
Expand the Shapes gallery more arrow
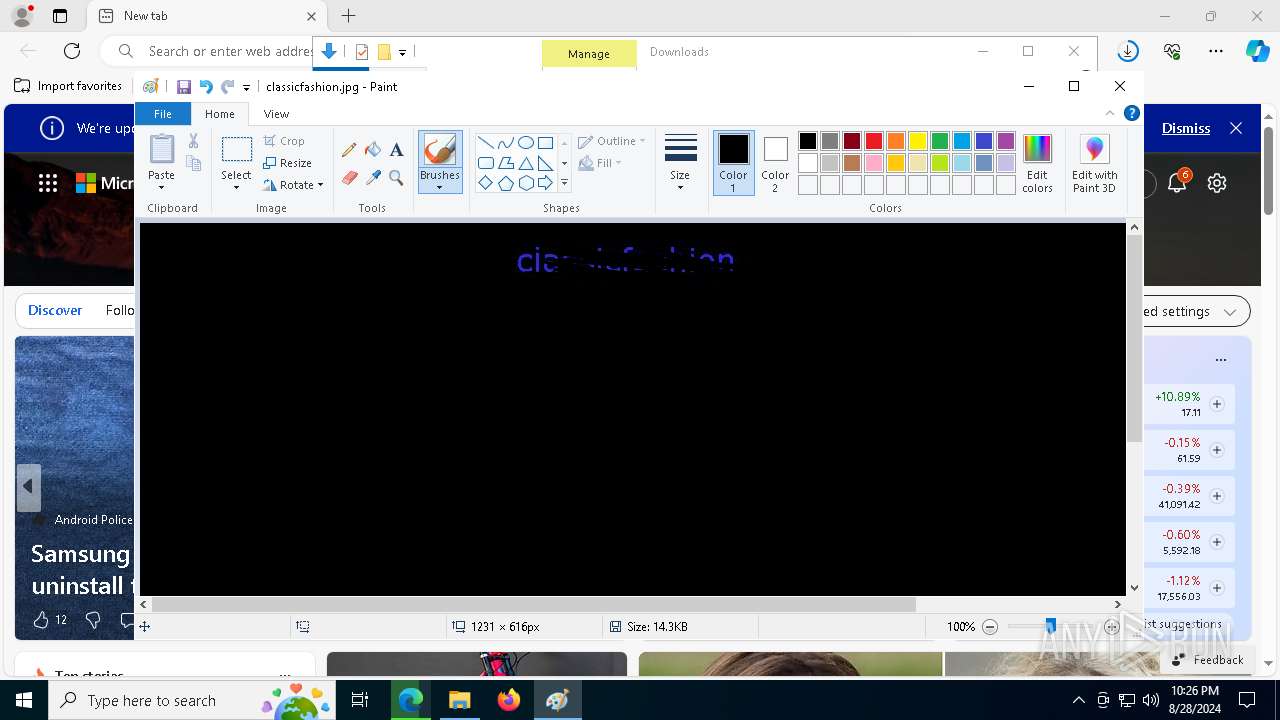click(564, 183)
